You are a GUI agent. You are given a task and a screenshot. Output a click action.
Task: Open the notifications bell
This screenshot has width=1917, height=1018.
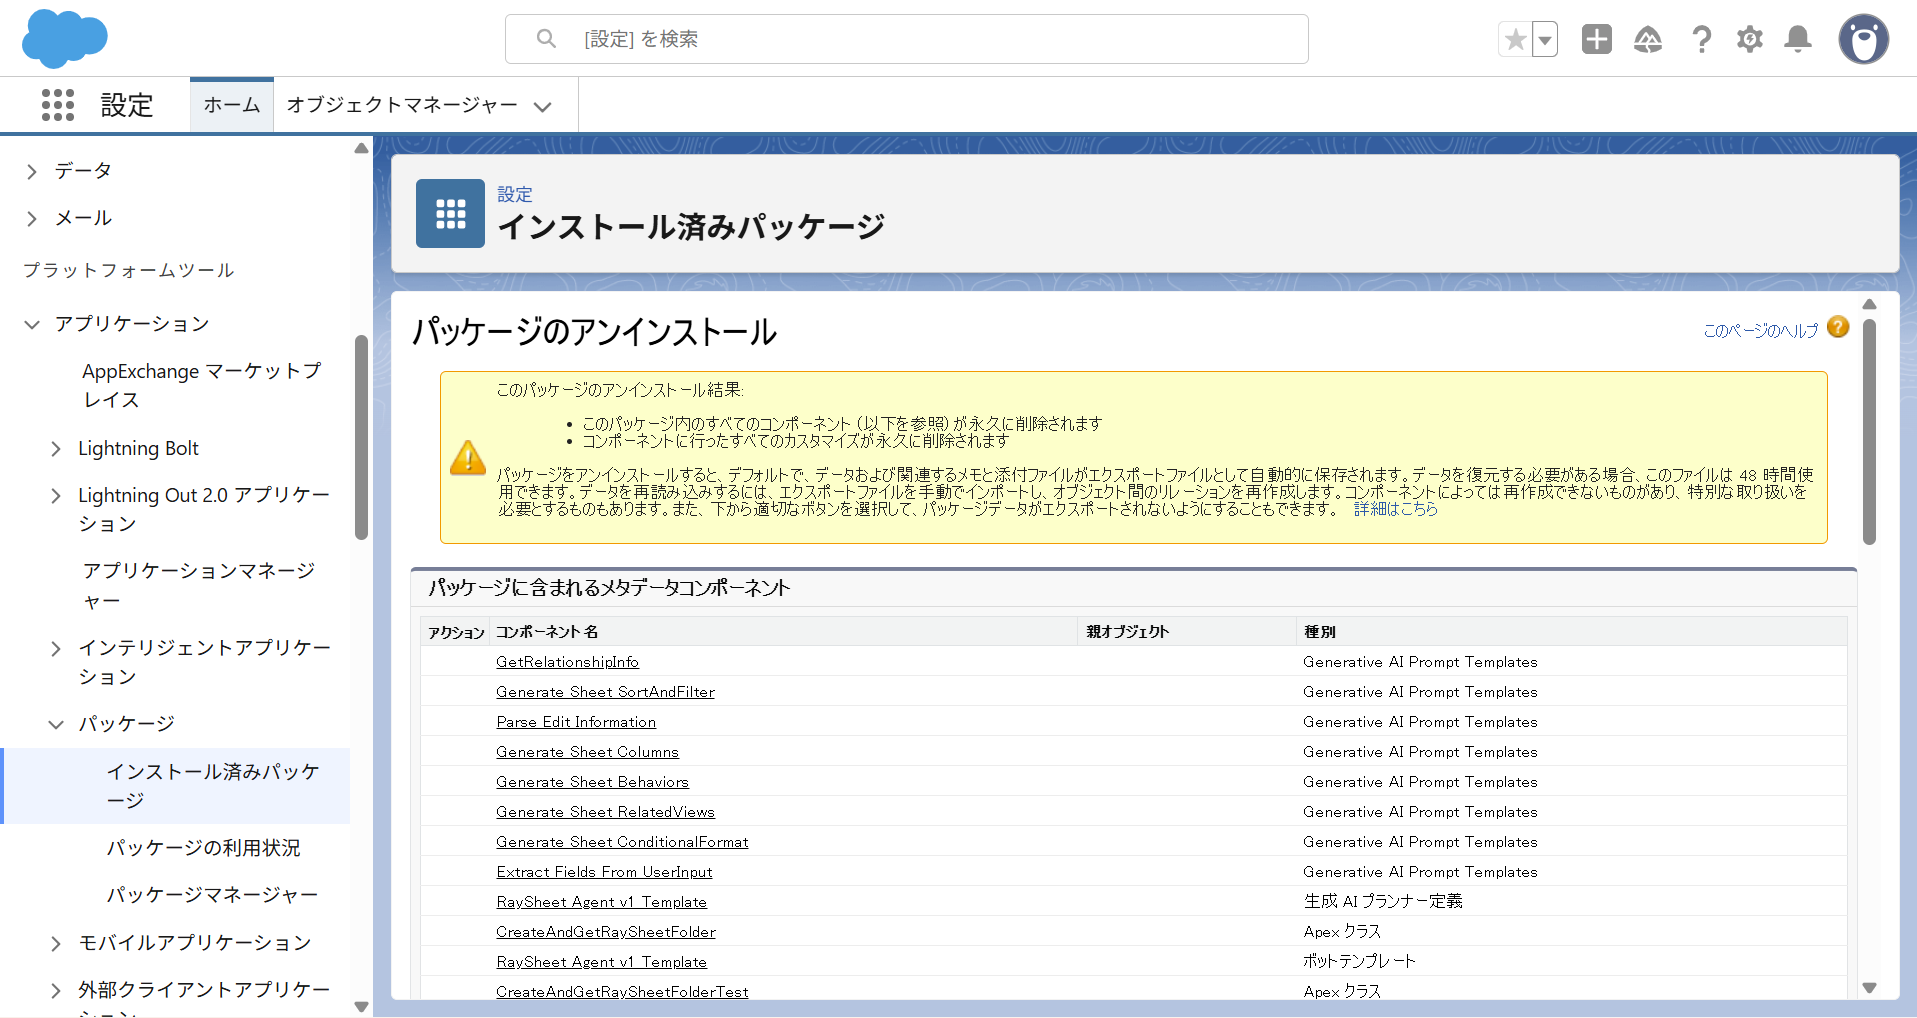click(1798, 40)
